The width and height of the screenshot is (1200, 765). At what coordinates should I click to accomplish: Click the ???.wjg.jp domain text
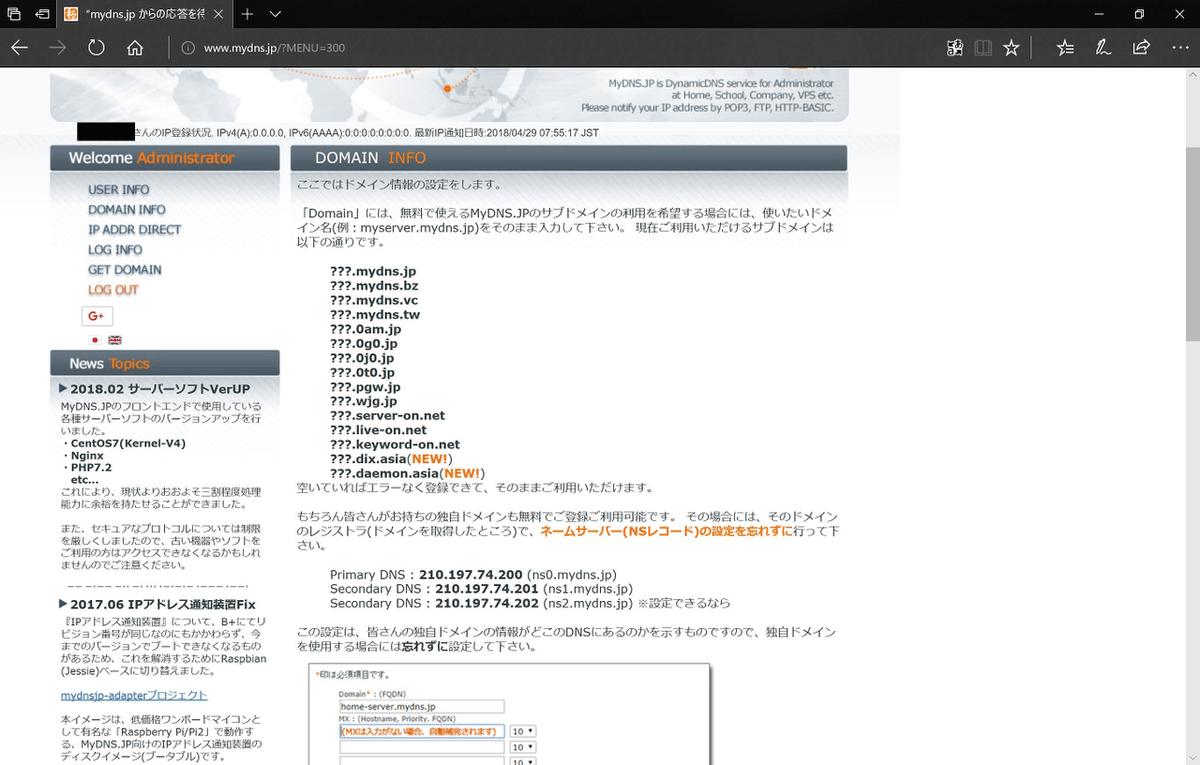pyautogui.click(x=363, y=401)
